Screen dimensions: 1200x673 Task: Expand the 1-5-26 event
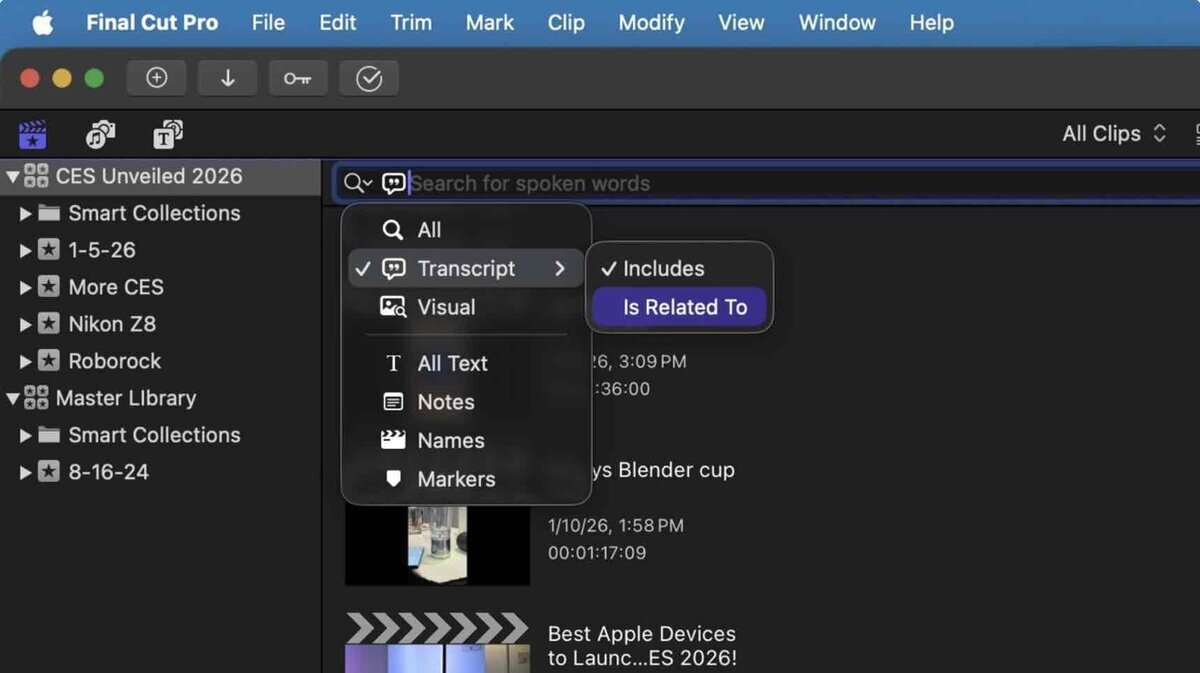click(26, 251)
